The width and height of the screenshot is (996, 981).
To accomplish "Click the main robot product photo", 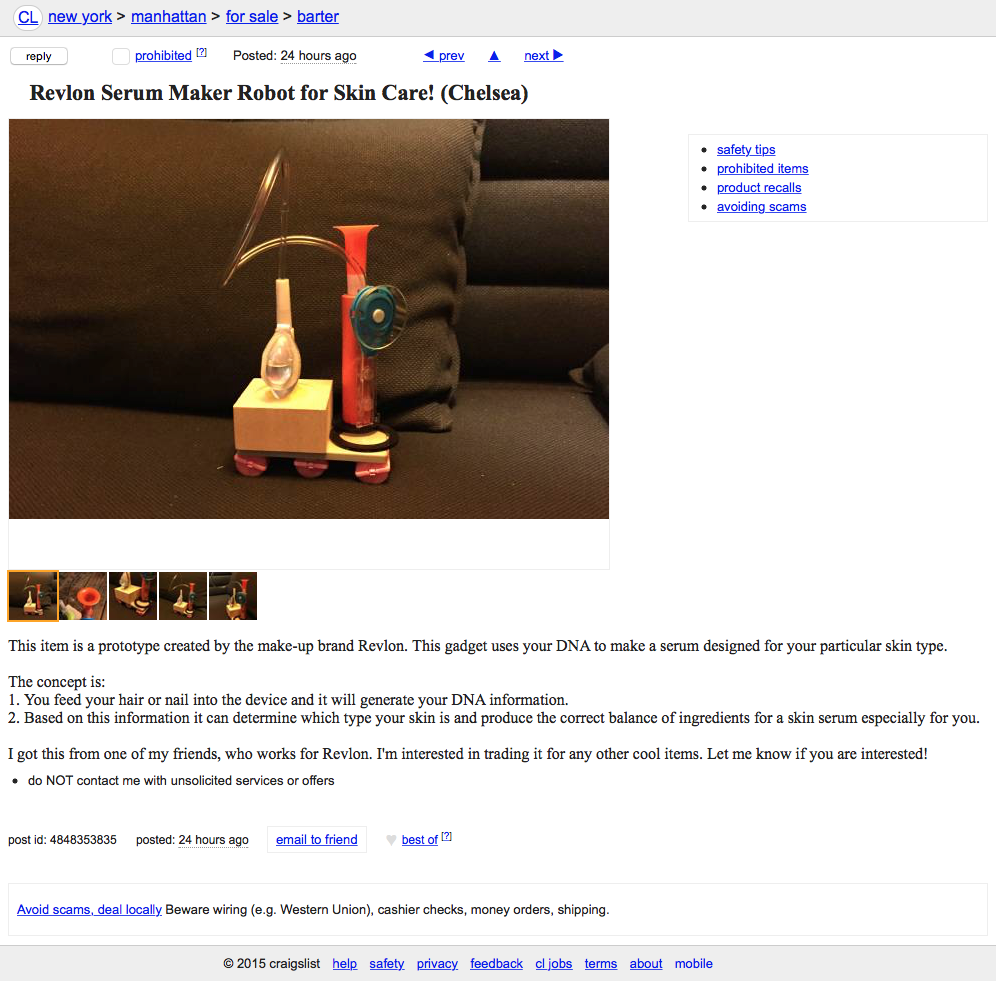I will point(309,319).
